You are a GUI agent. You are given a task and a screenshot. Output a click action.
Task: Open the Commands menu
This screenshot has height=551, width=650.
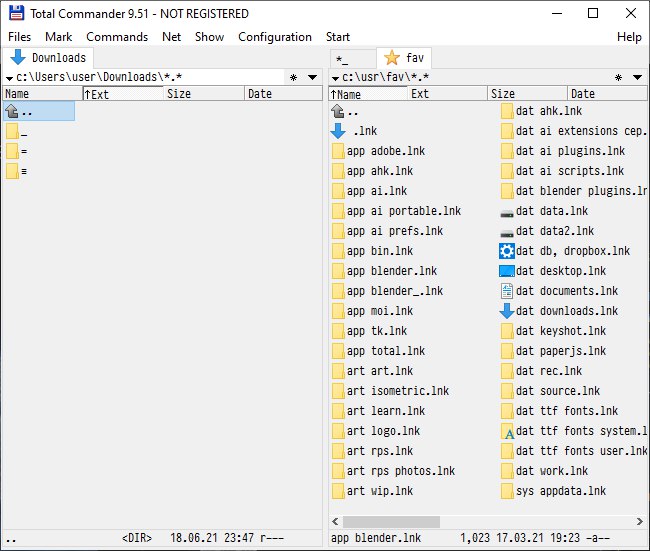pyautogui.click(x=117, y=37)
